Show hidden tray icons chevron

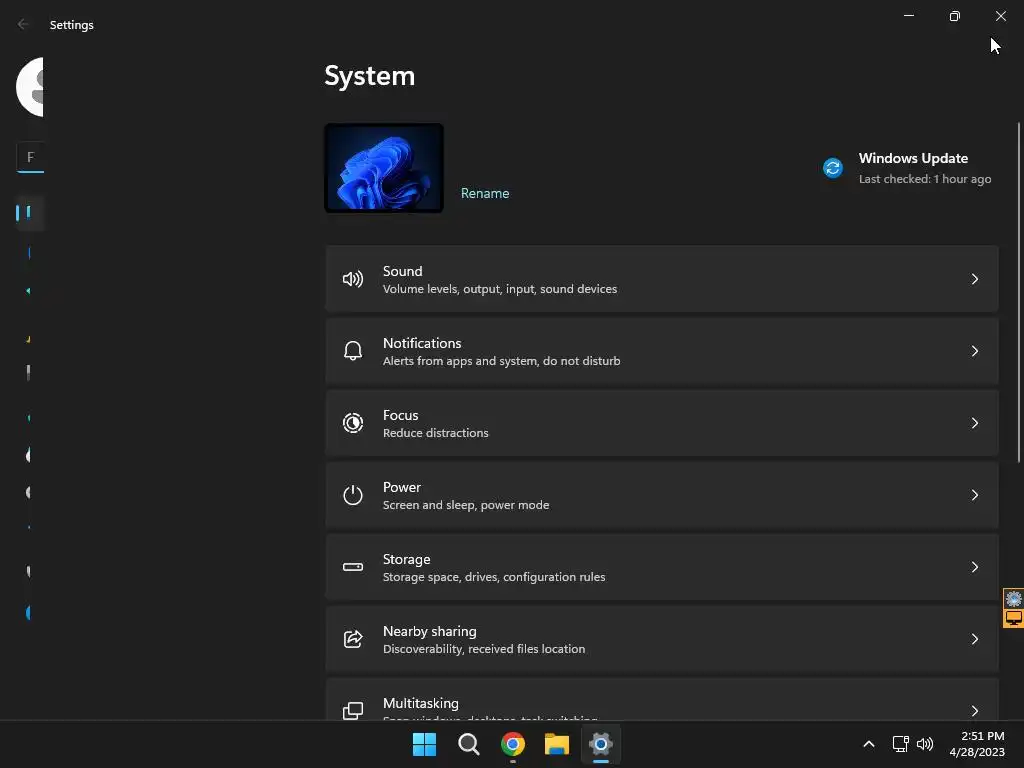[x=869, y=744]
